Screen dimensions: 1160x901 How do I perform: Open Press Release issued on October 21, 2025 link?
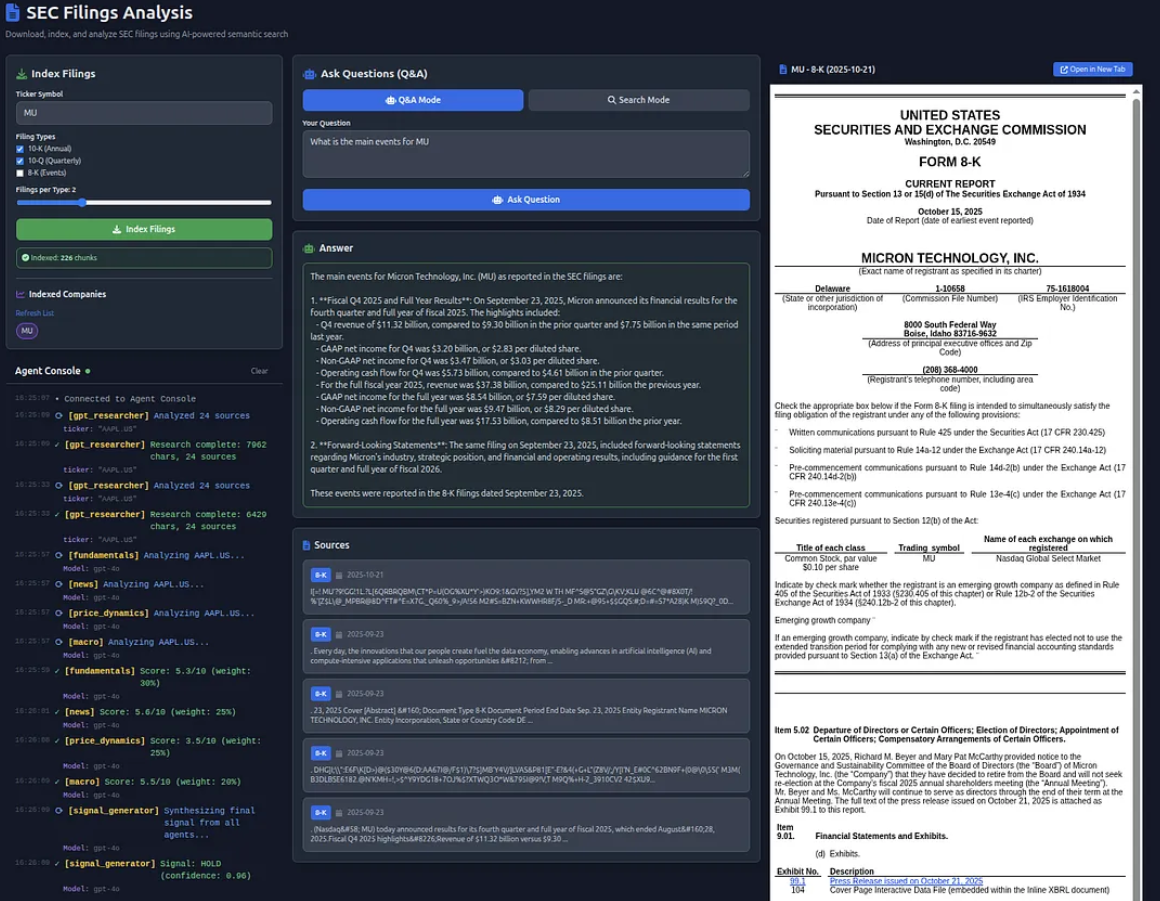[905, 881]
